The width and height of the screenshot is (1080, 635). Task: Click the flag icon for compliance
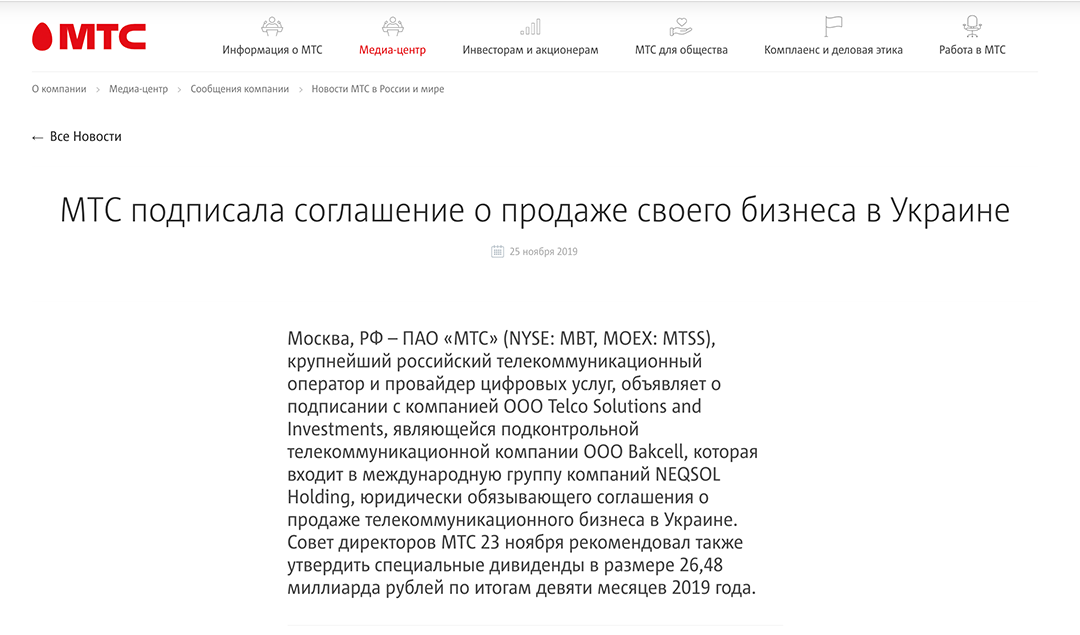[833, 27]
